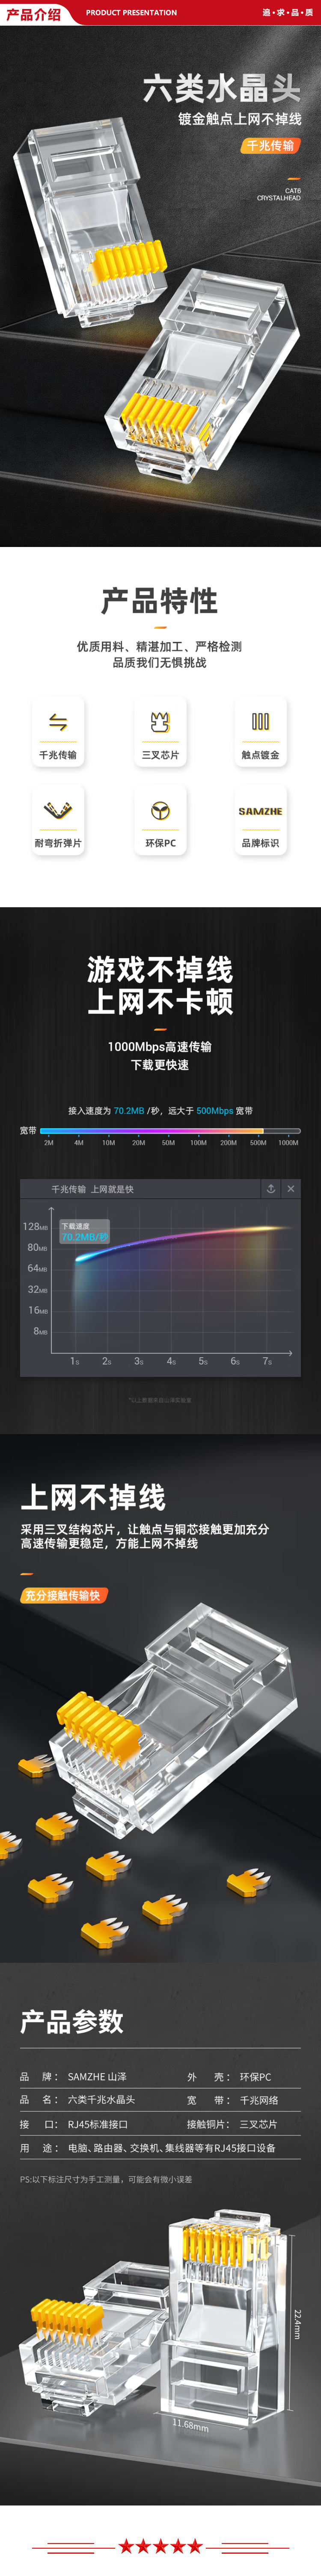Image resolution: width=321 pixels, height=2576 pixels.
Task: Click the 千兆传输 transfer arrows icon
Action: 58,722
